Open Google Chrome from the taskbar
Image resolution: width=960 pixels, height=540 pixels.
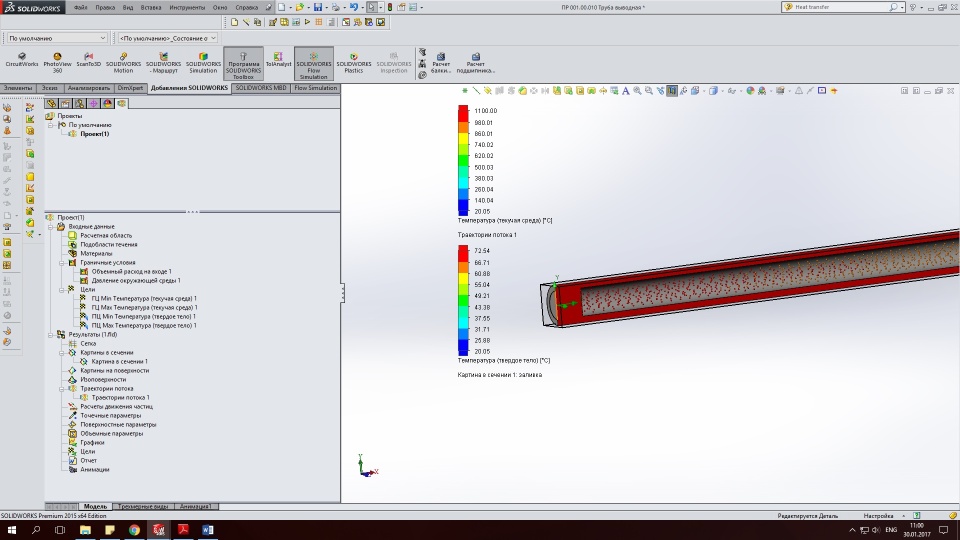134,530
